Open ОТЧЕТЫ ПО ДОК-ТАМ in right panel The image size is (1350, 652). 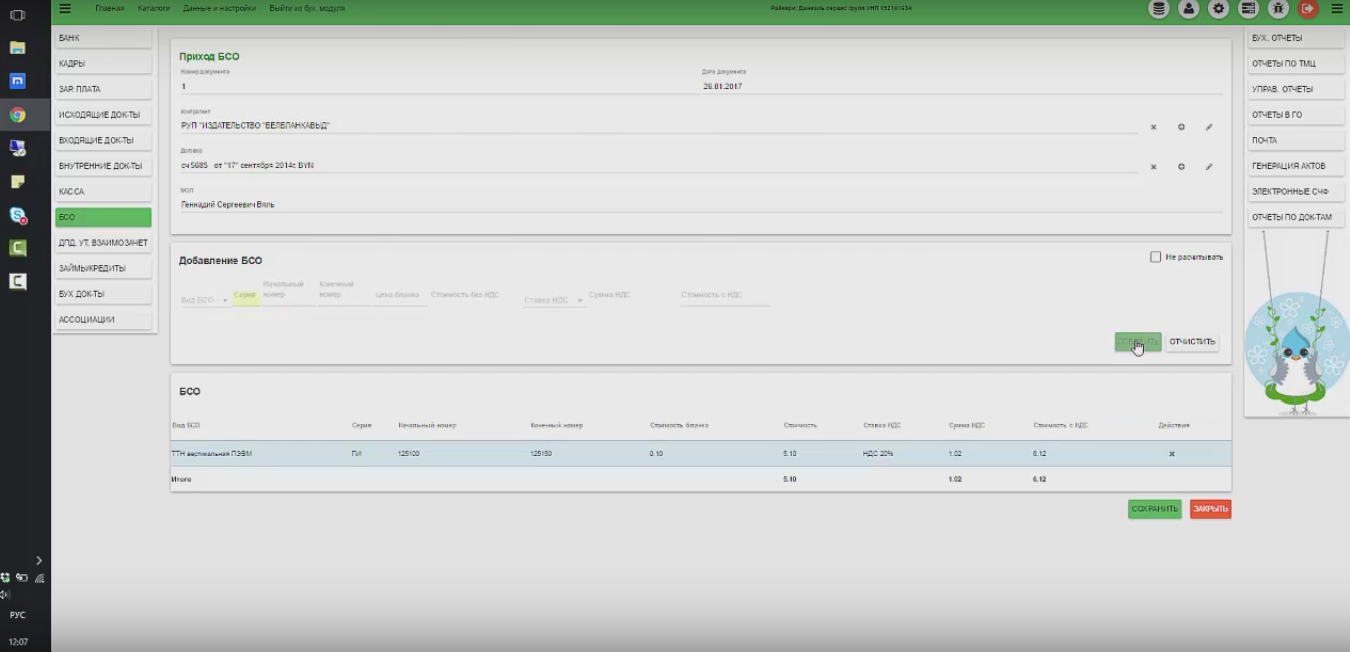[x=1297, y=217]
